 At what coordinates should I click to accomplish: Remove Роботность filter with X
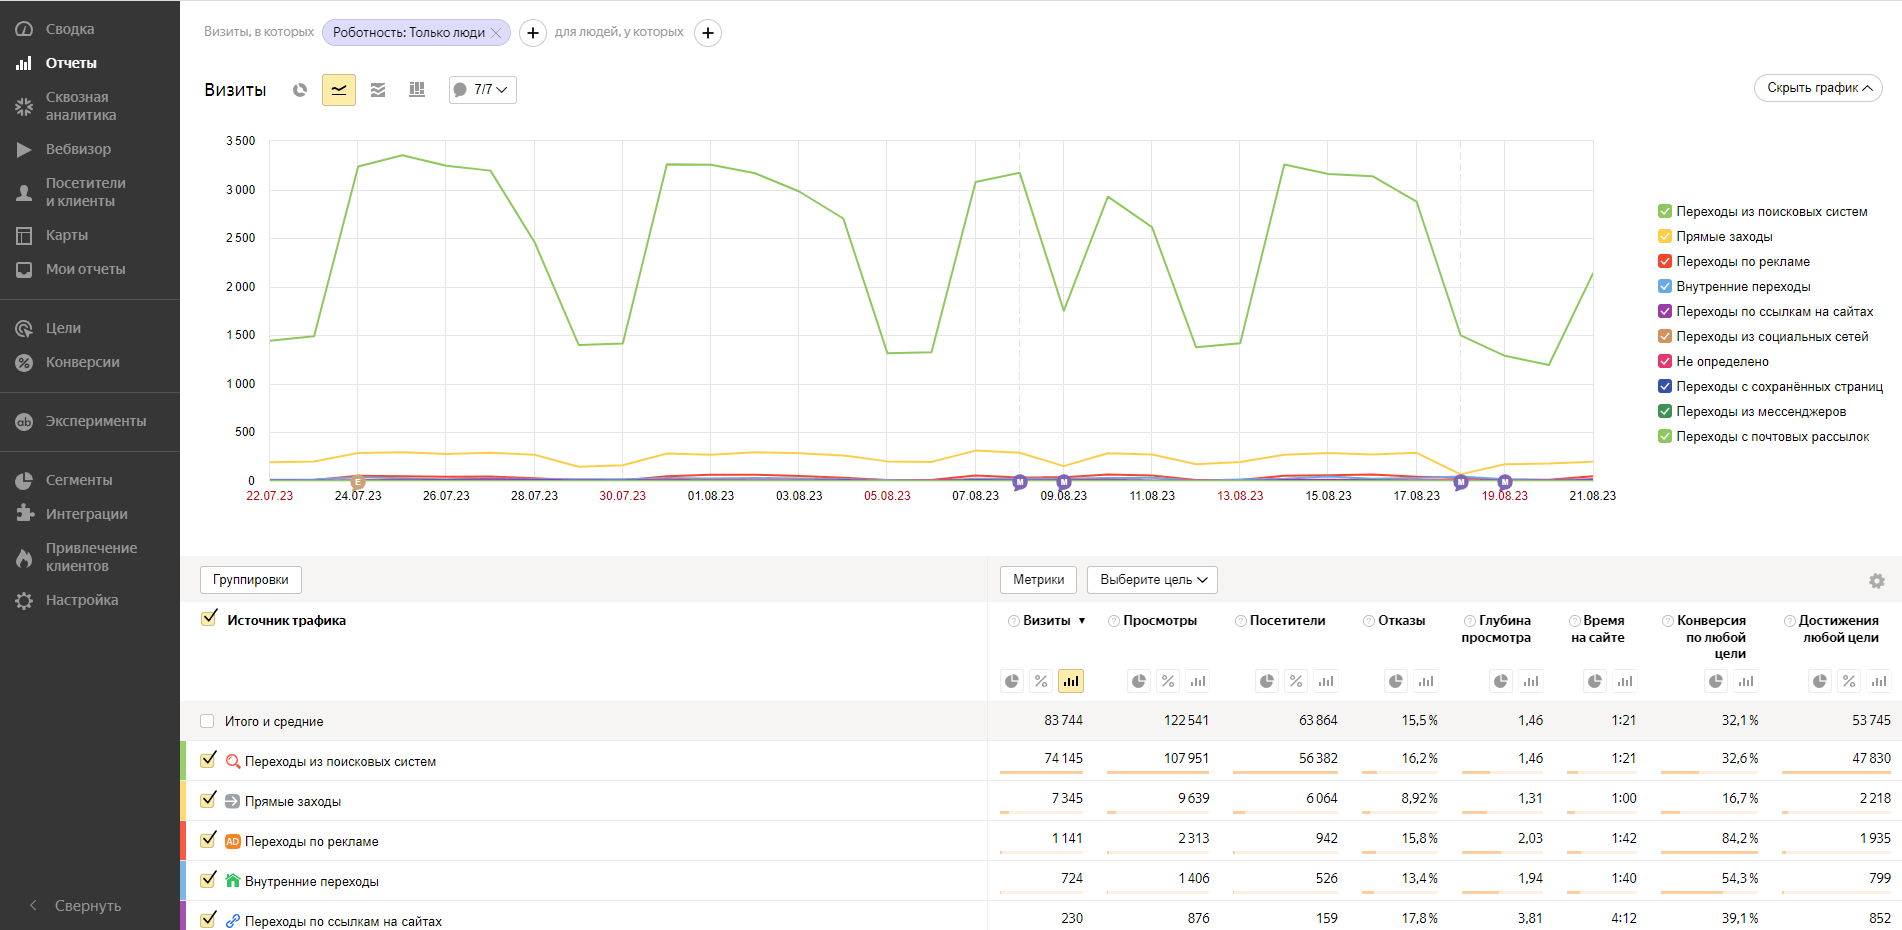point(496,33)
